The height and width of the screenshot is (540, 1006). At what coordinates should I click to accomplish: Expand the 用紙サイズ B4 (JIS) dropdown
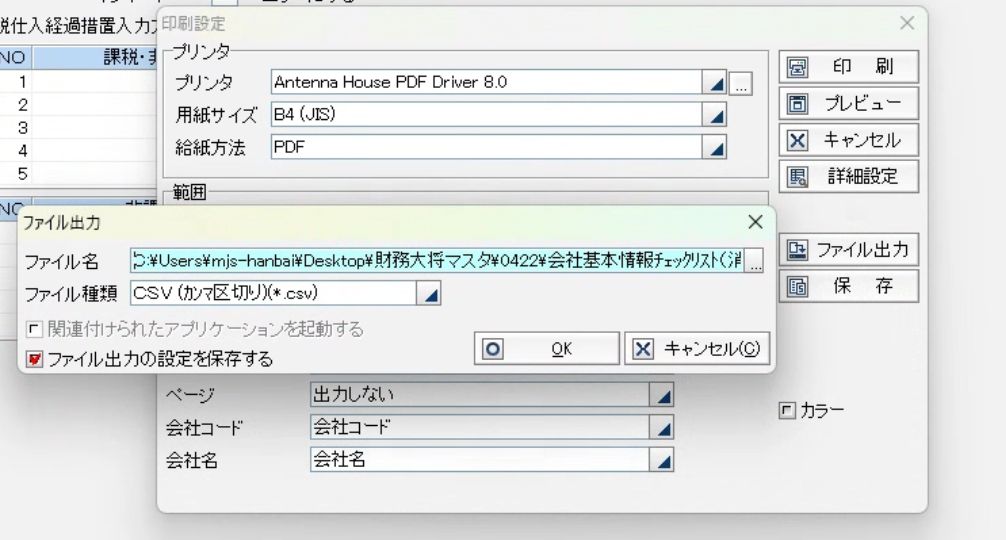click(x=716, y=115)
